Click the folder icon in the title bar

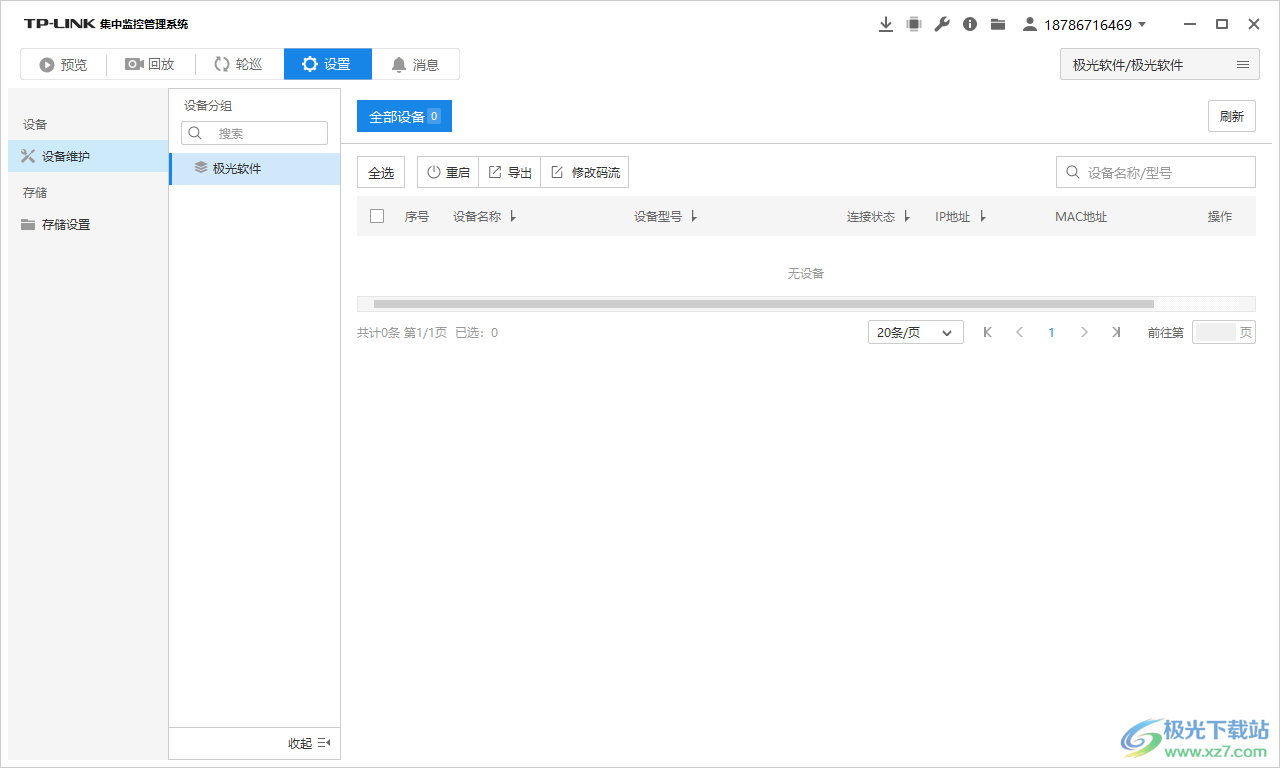click(x=997, y=23)
